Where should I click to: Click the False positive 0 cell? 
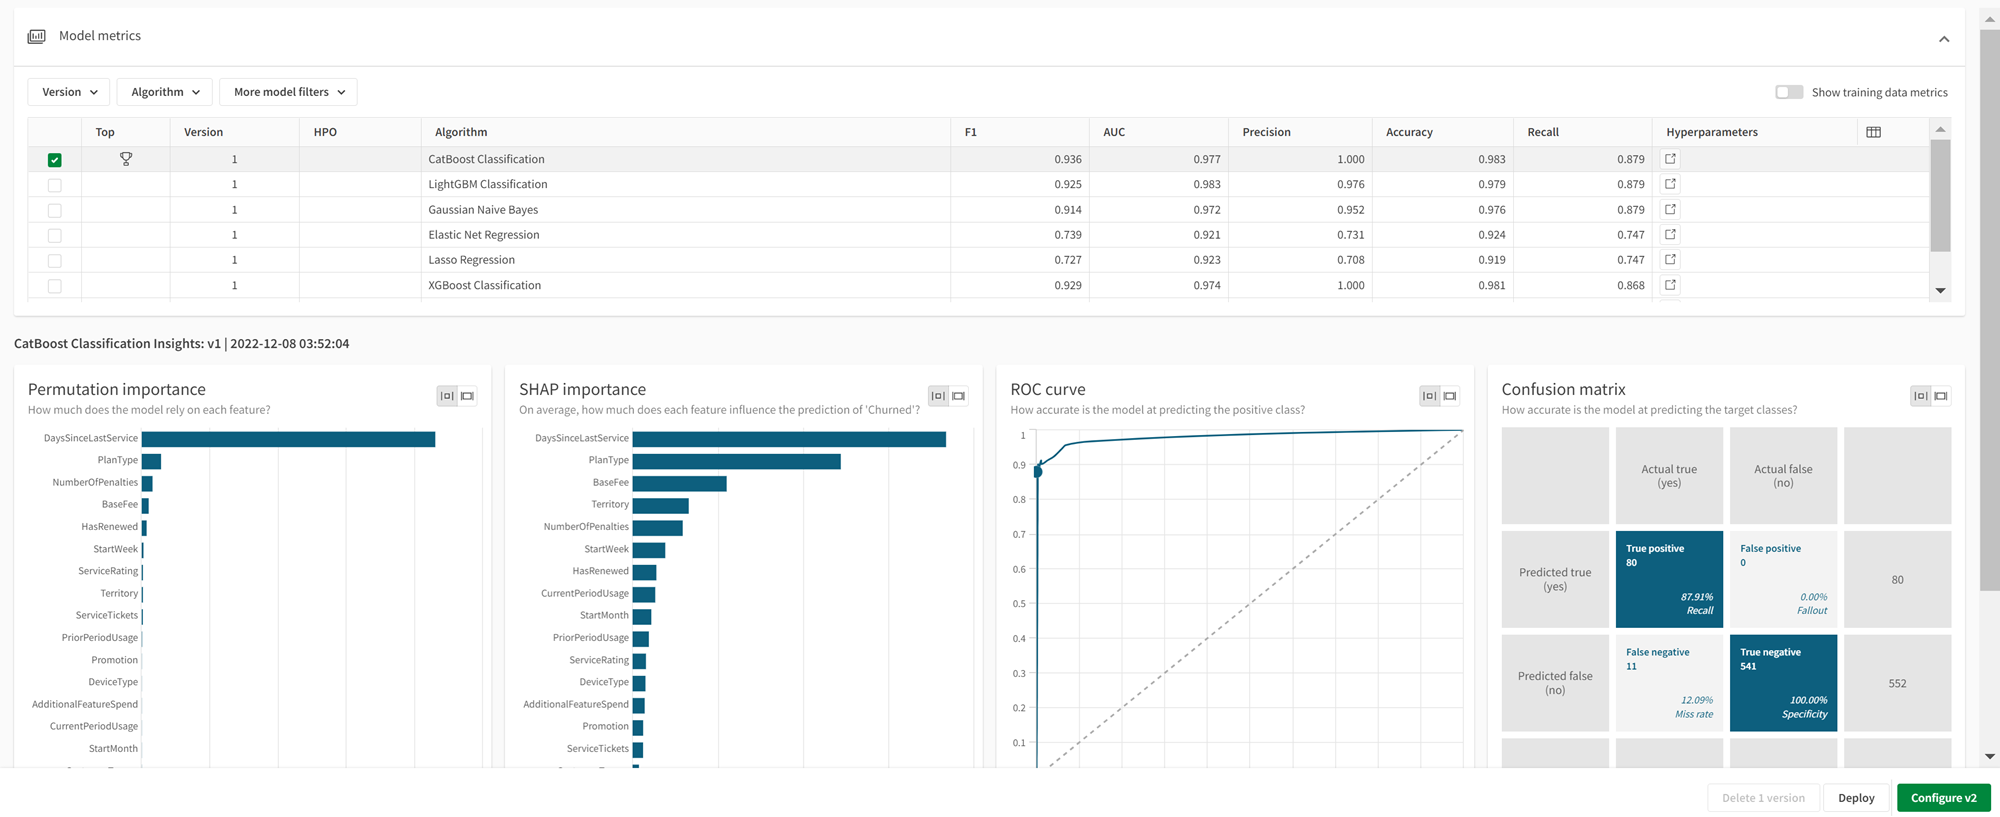pos(1783,579)
